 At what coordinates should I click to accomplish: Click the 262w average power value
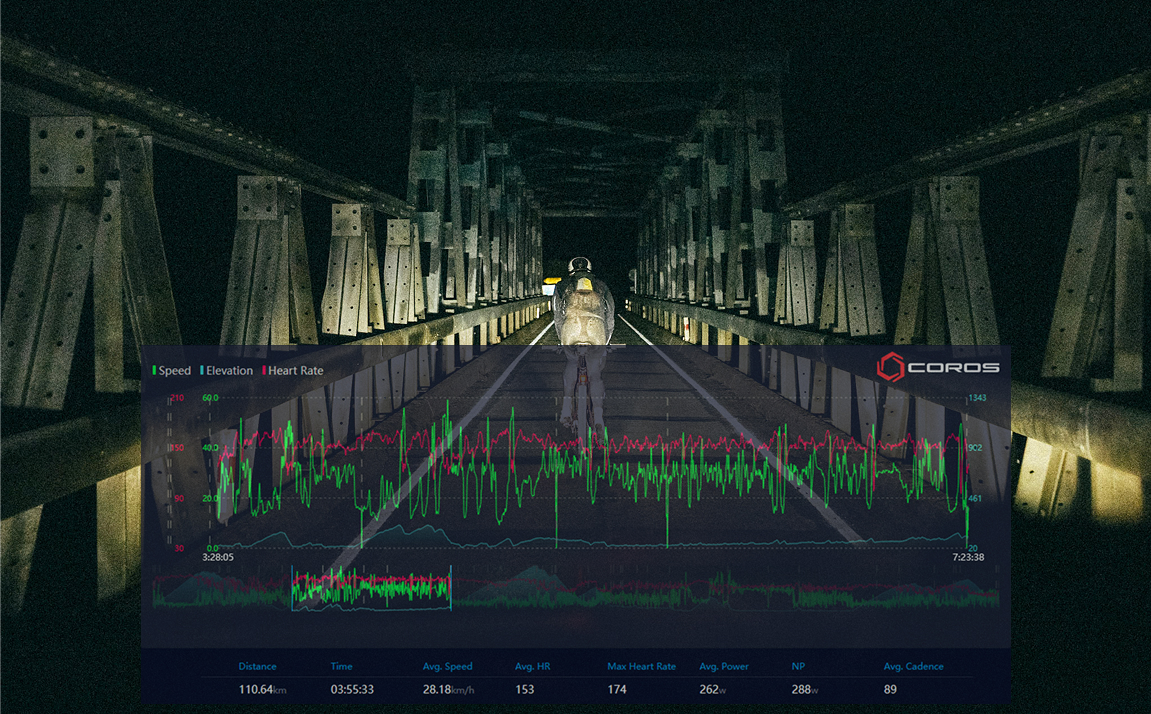[x=712, y=690]
